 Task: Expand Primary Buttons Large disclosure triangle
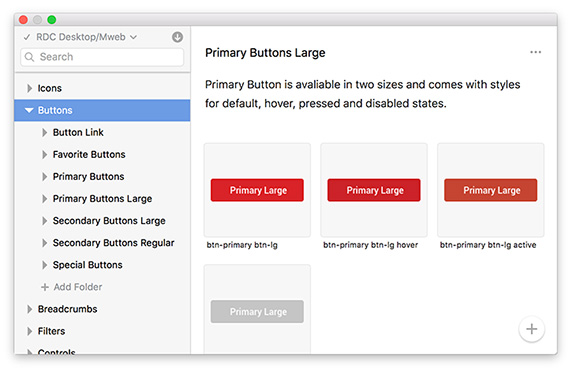[44, 199]
